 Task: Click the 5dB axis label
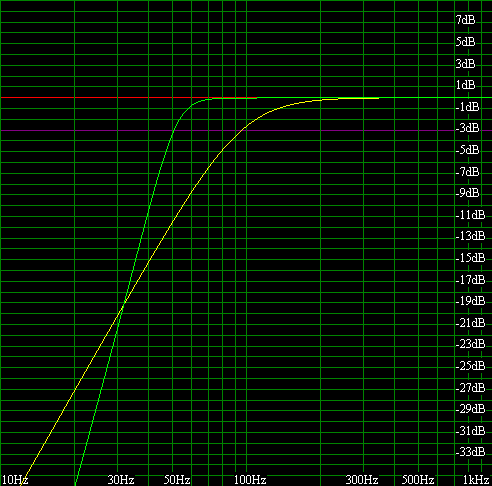[x=465, y=42]
